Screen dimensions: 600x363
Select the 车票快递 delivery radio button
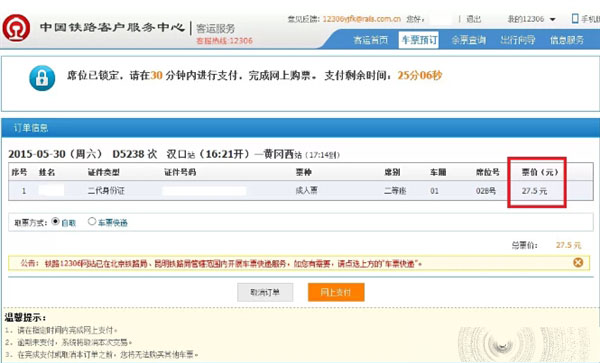[92, 221]
